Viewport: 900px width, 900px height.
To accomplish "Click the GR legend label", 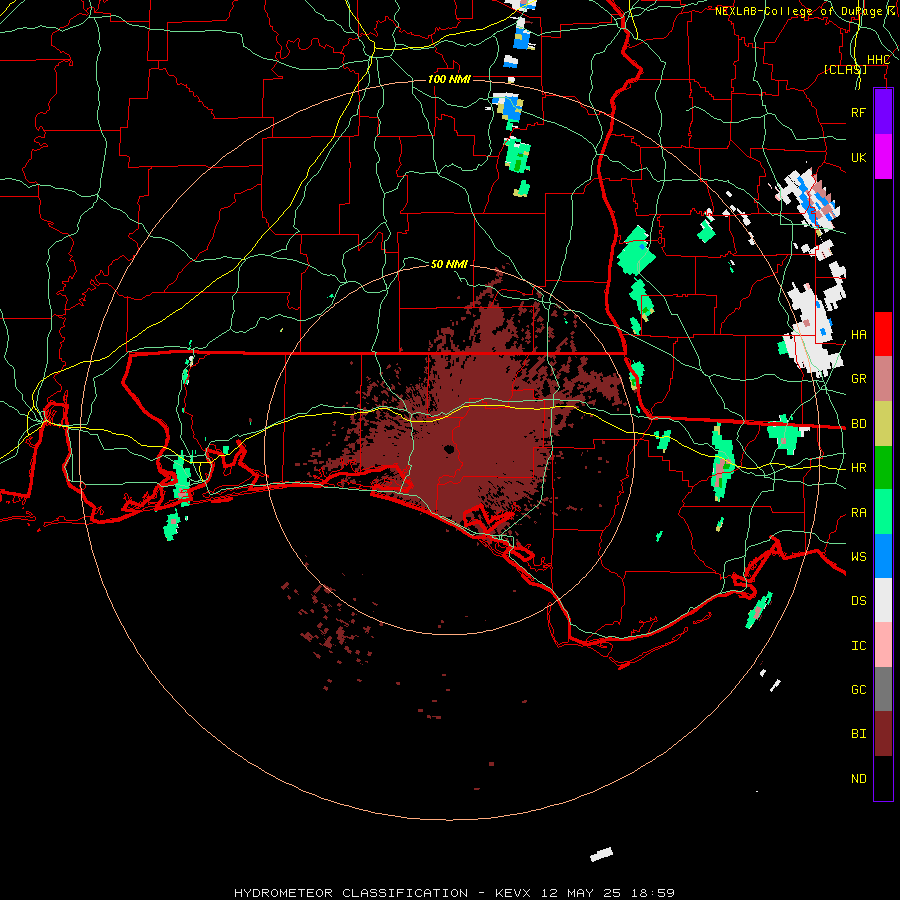I will click(x=858, y=379).
